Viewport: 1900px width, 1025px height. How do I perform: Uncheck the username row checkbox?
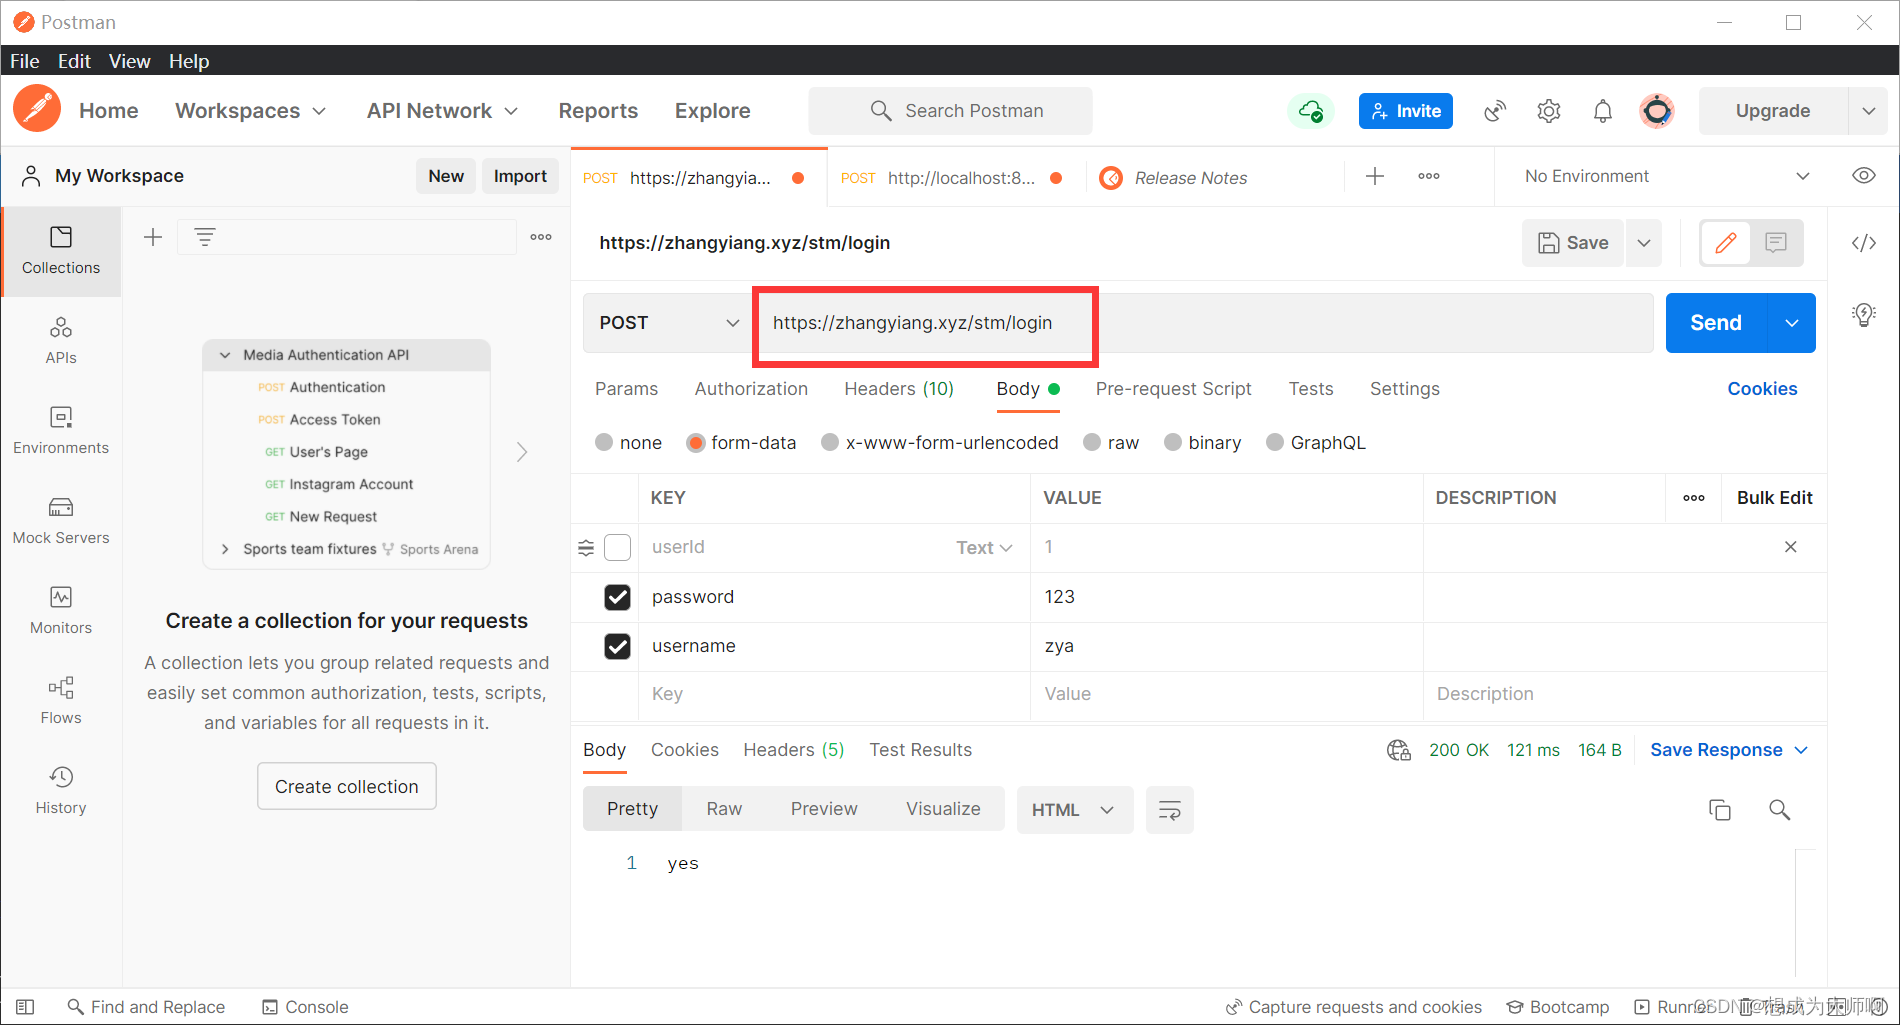[x=618, y=646]
